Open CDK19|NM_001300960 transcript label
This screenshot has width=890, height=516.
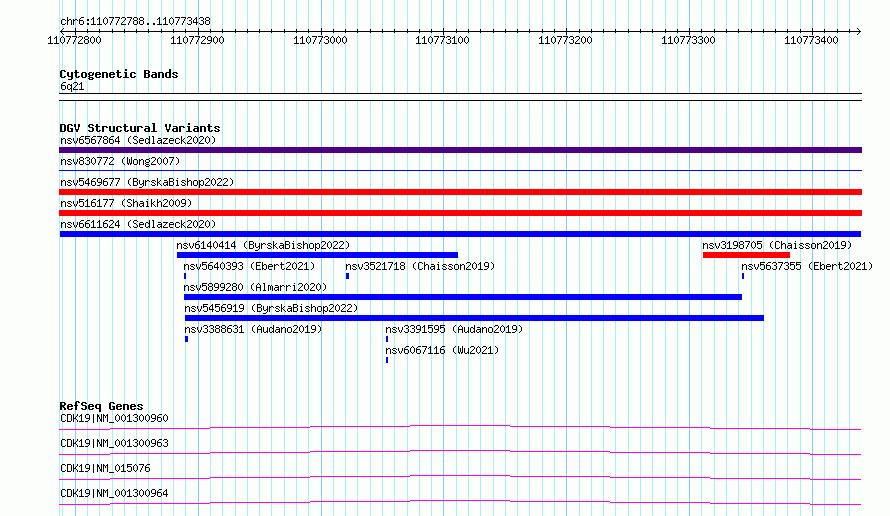[x=114, y=418]
